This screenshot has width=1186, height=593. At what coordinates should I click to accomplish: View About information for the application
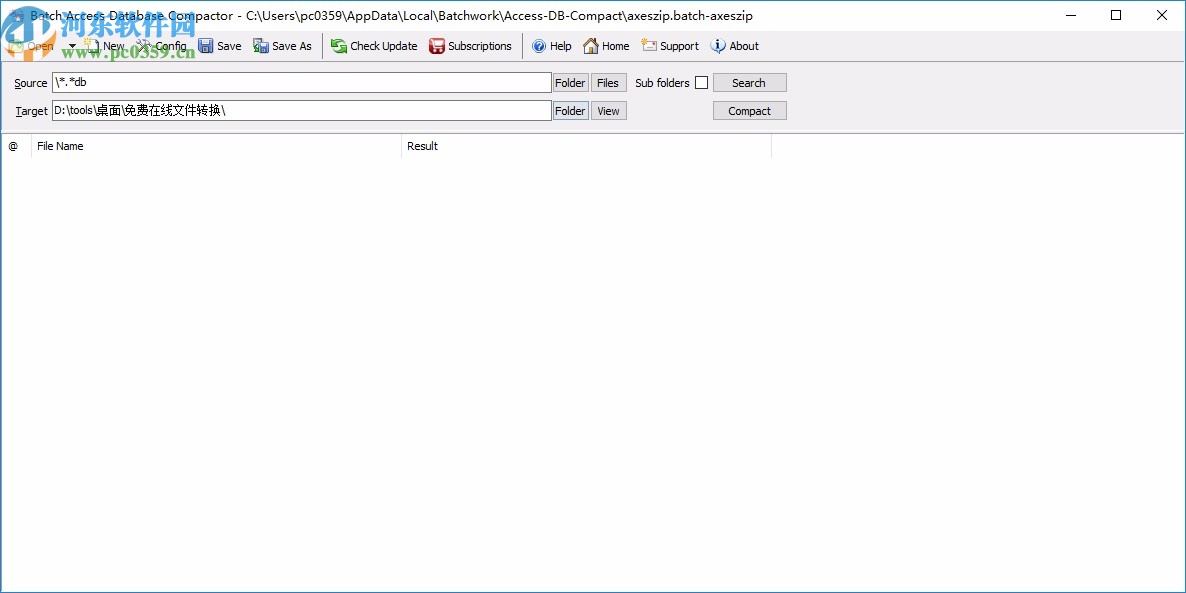click(734, 46)
